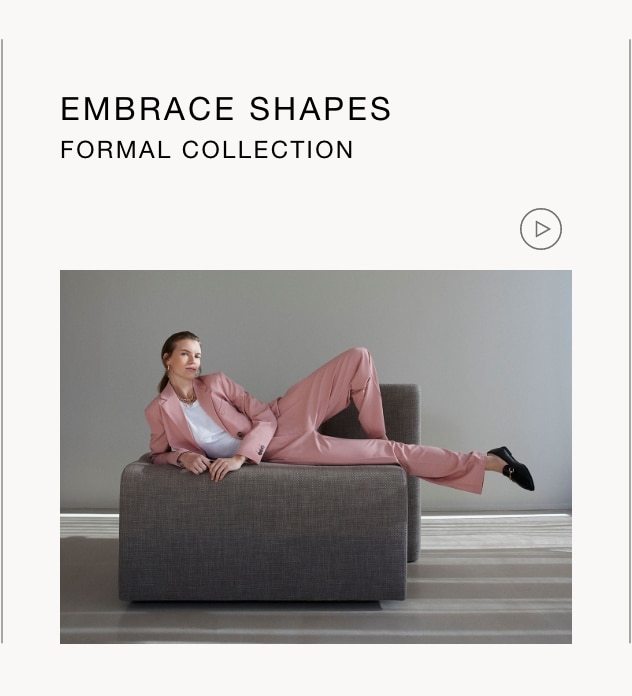Click the gold necklace on the model
This screenshot has width=632, height=696.
(186, 396)
